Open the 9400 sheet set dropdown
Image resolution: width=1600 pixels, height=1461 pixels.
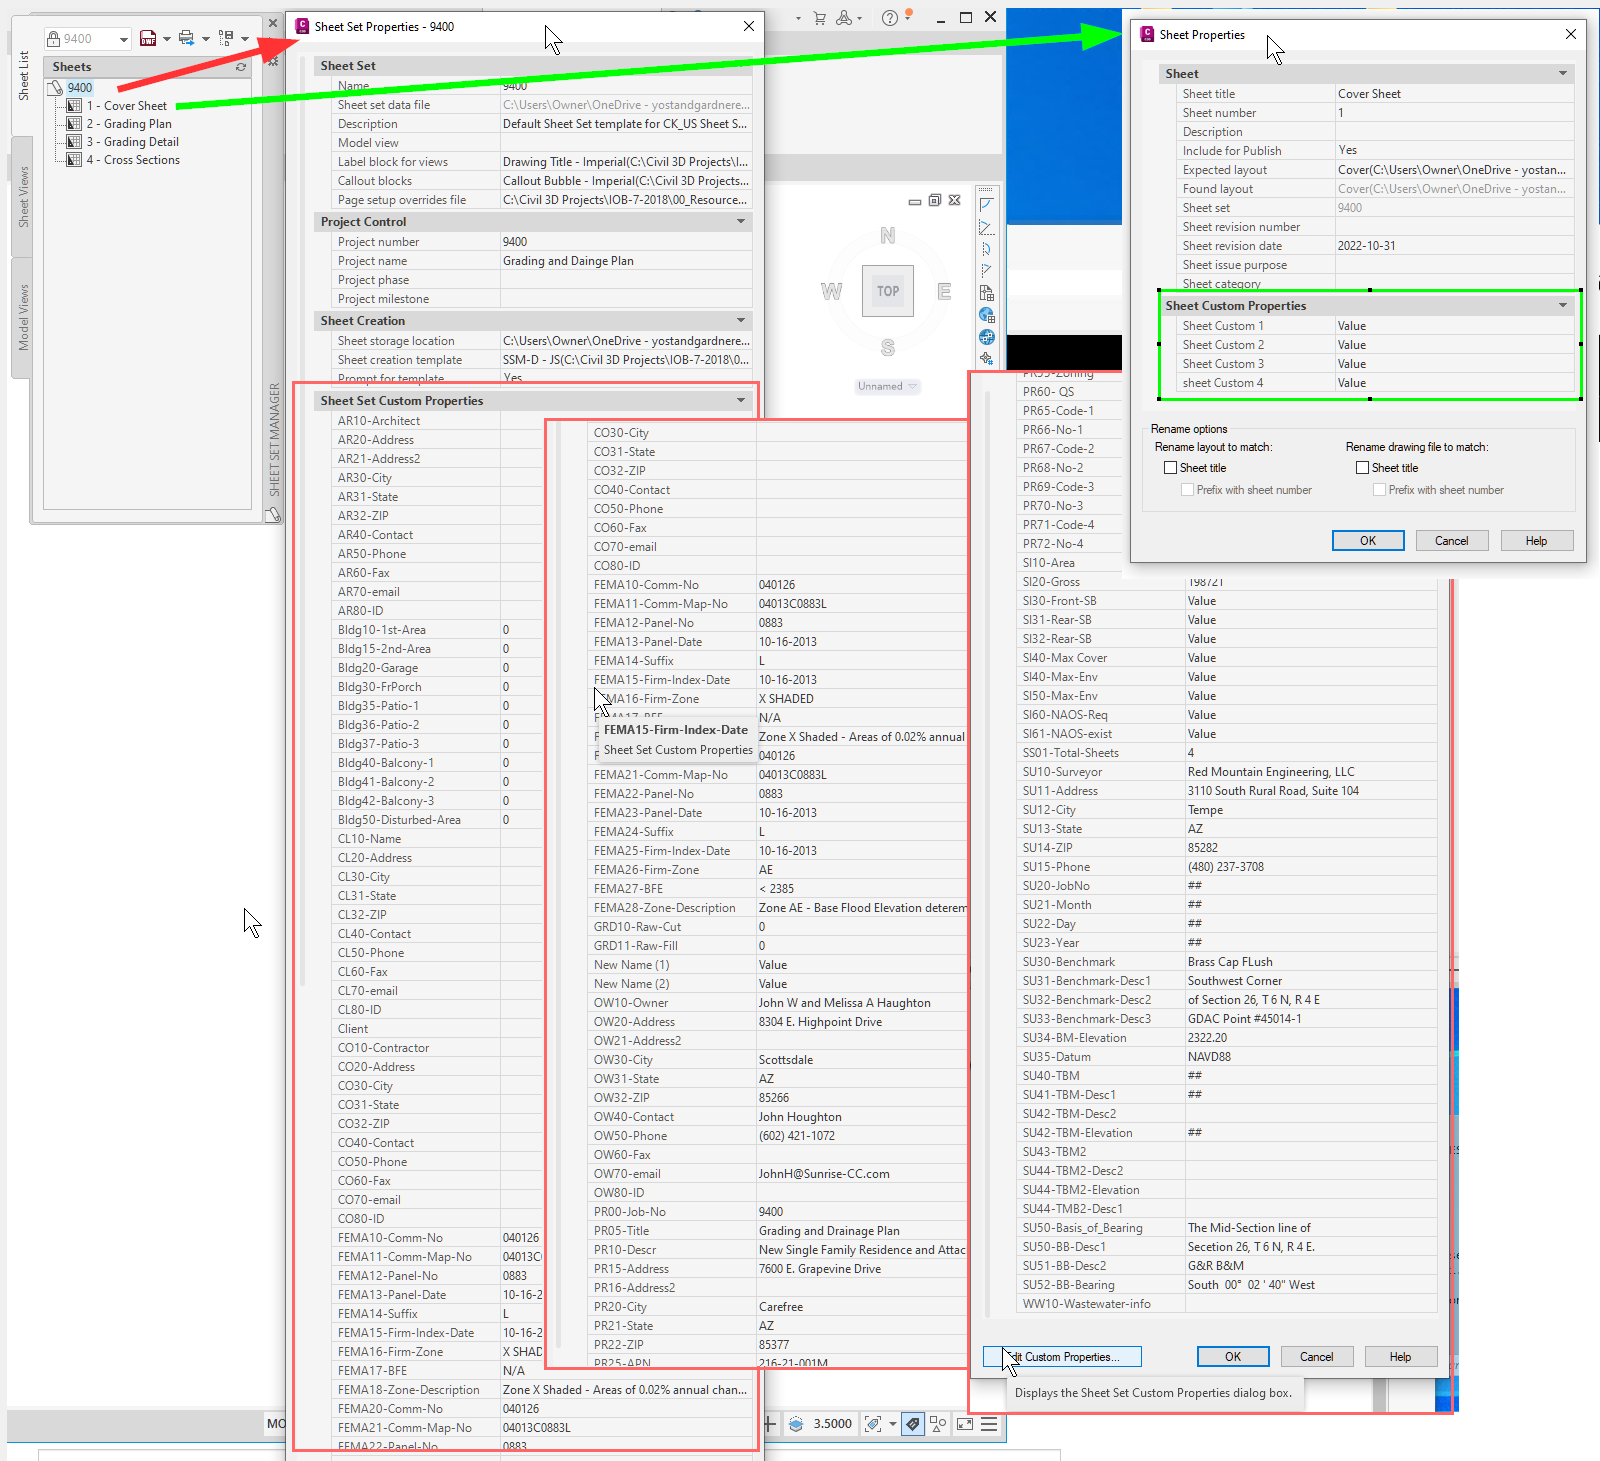tap(124, 38)
